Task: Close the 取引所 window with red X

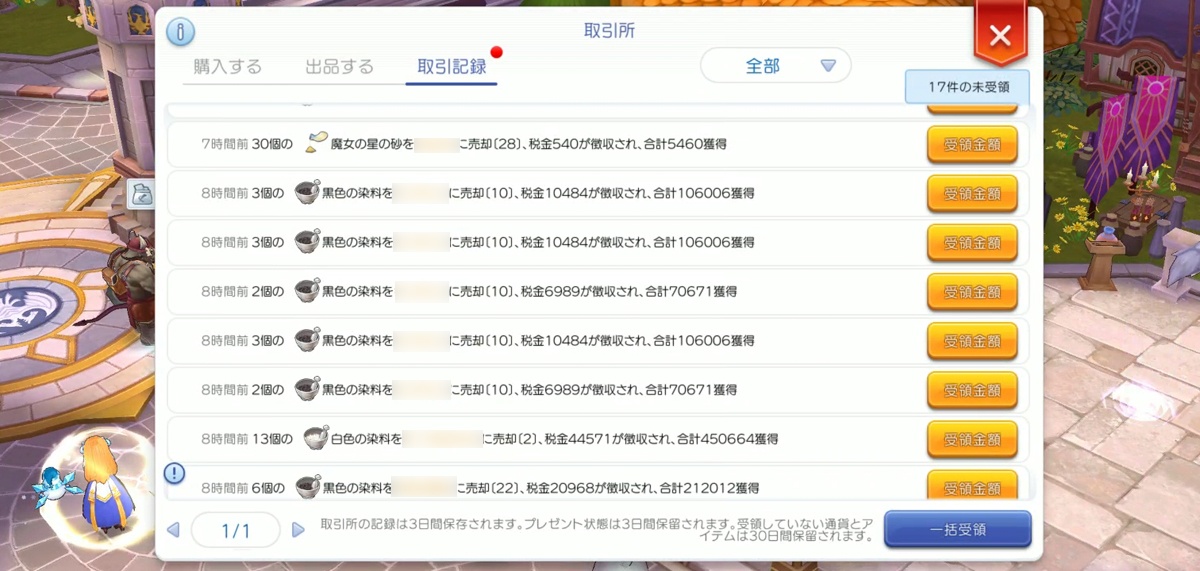Action: [x=999, y=36]
